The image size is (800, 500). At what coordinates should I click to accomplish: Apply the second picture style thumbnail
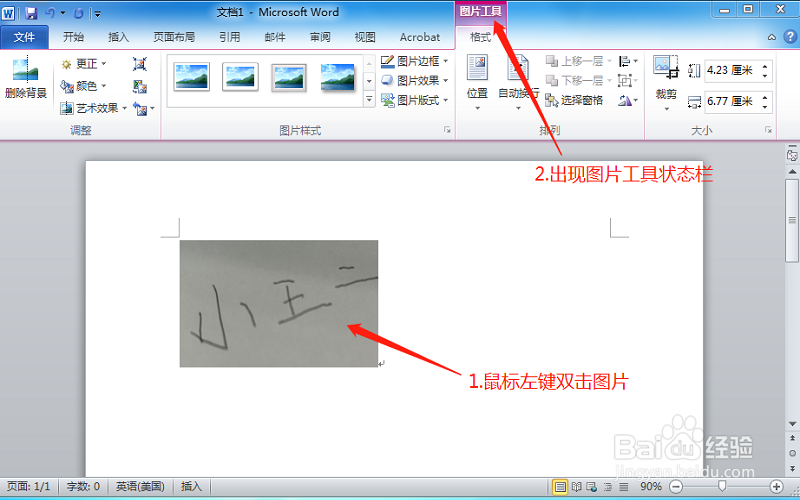[x=240, y=77]
